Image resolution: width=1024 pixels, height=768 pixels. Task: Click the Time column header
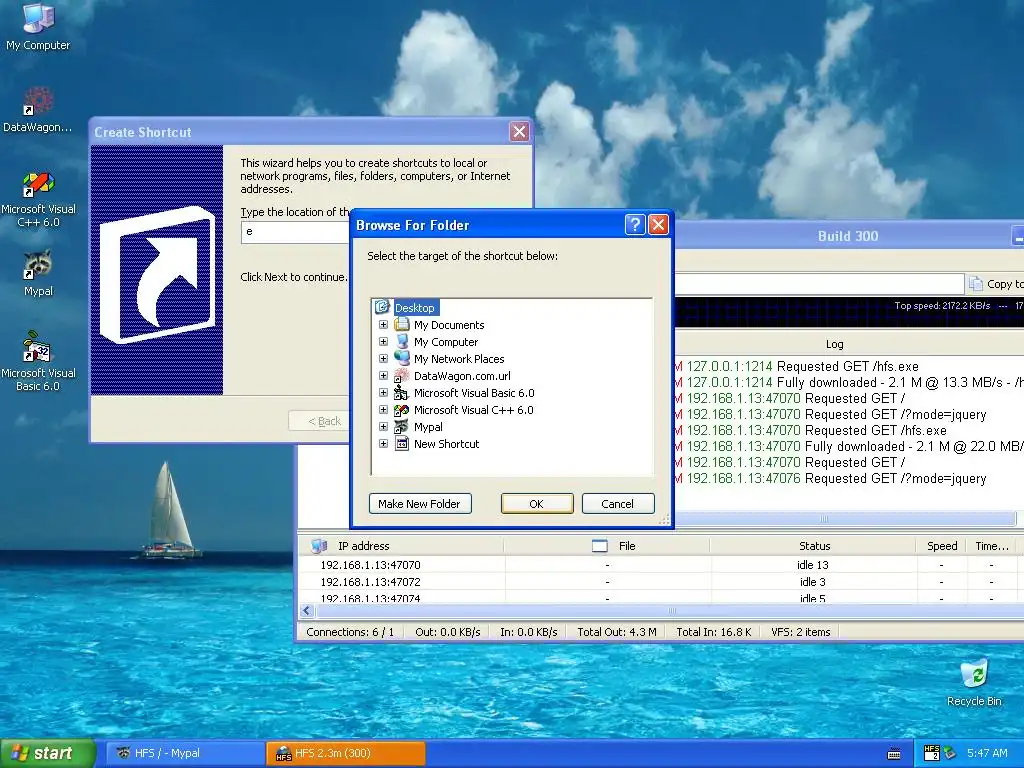[x=991, y=546]
